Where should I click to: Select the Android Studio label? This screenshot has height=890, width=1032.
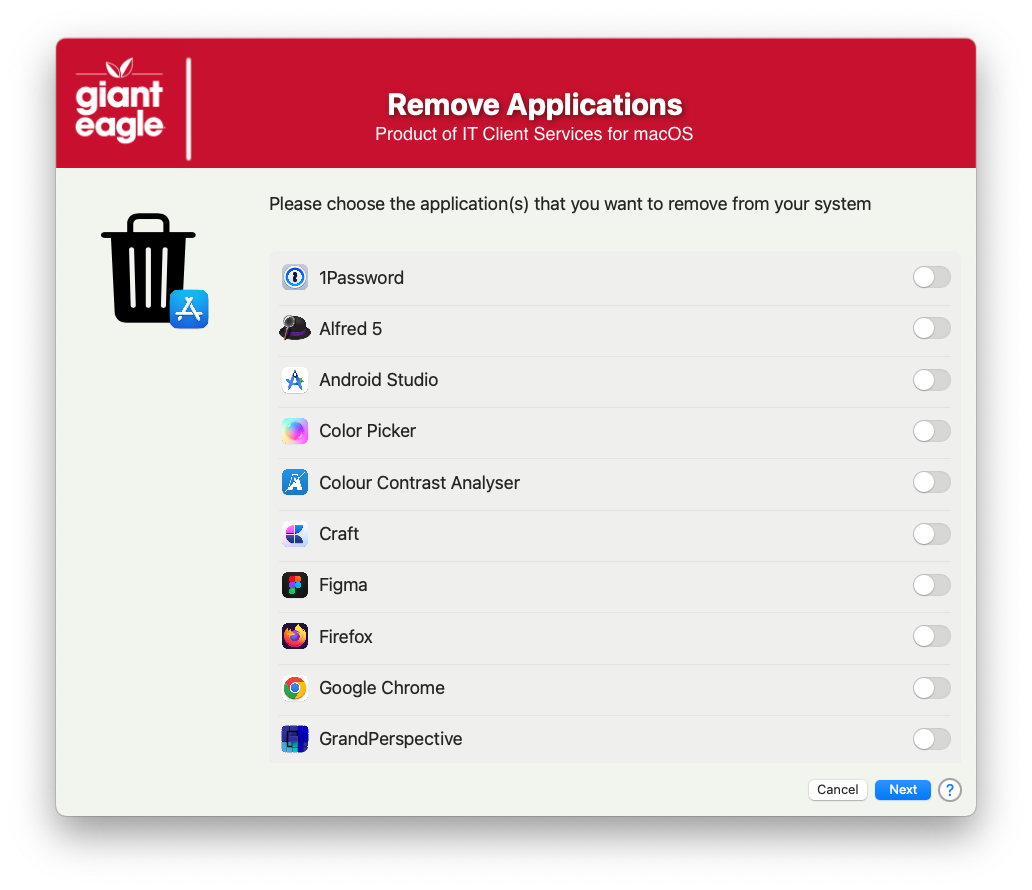378,380
